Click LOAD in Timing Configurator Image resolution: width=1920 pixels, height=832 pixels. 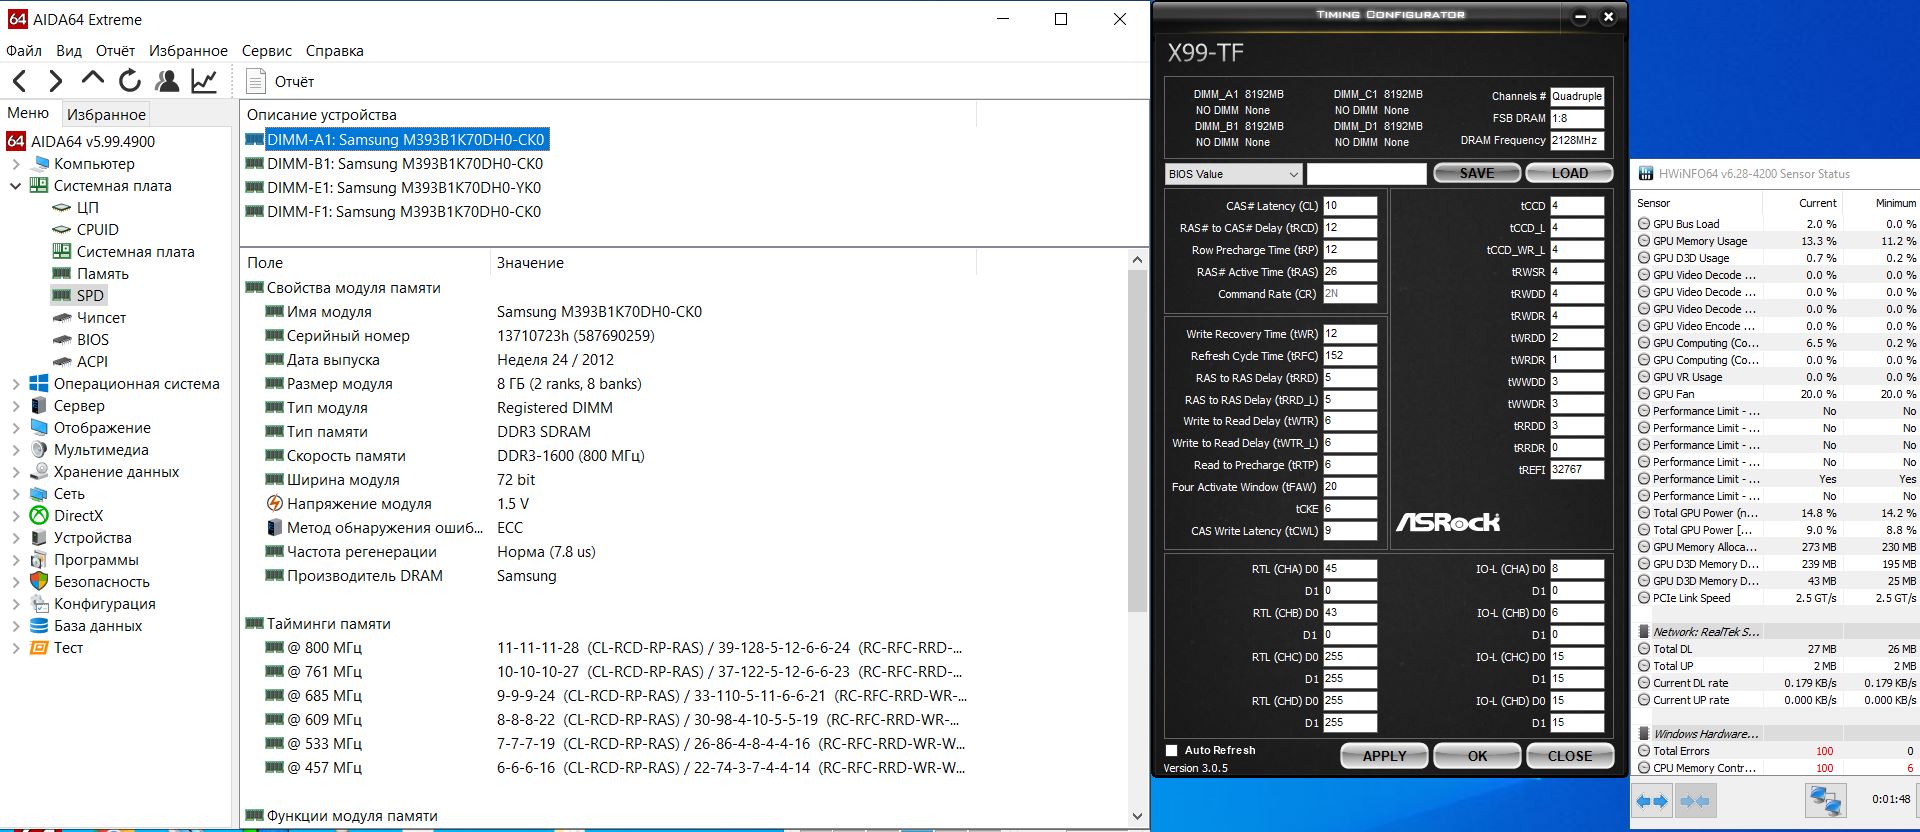(1569, 173)
